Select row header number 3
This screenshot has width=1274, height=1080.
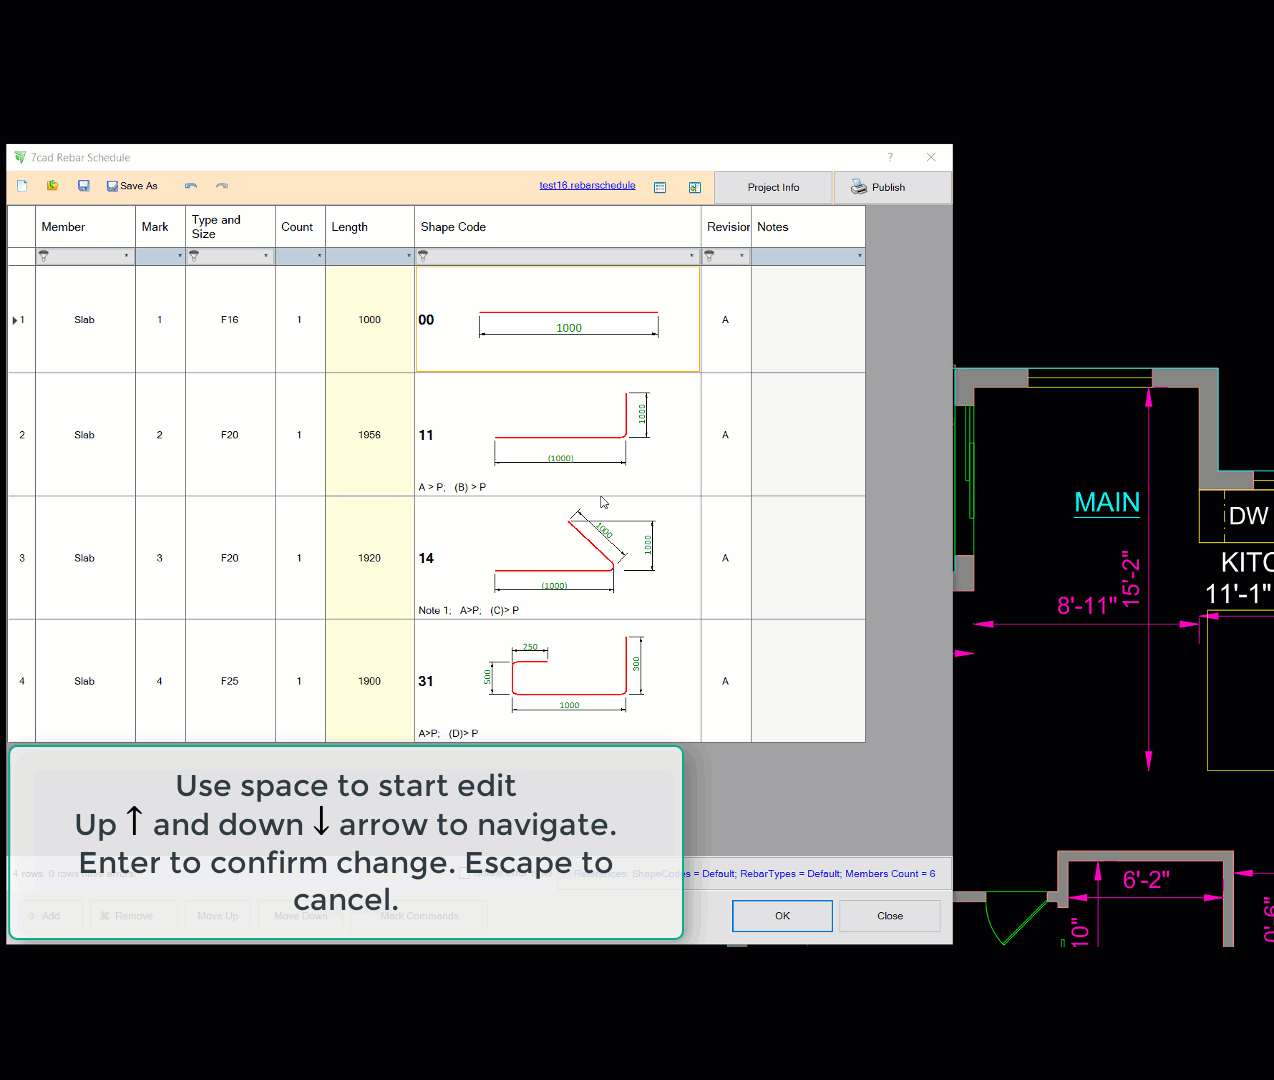[21, 558]
